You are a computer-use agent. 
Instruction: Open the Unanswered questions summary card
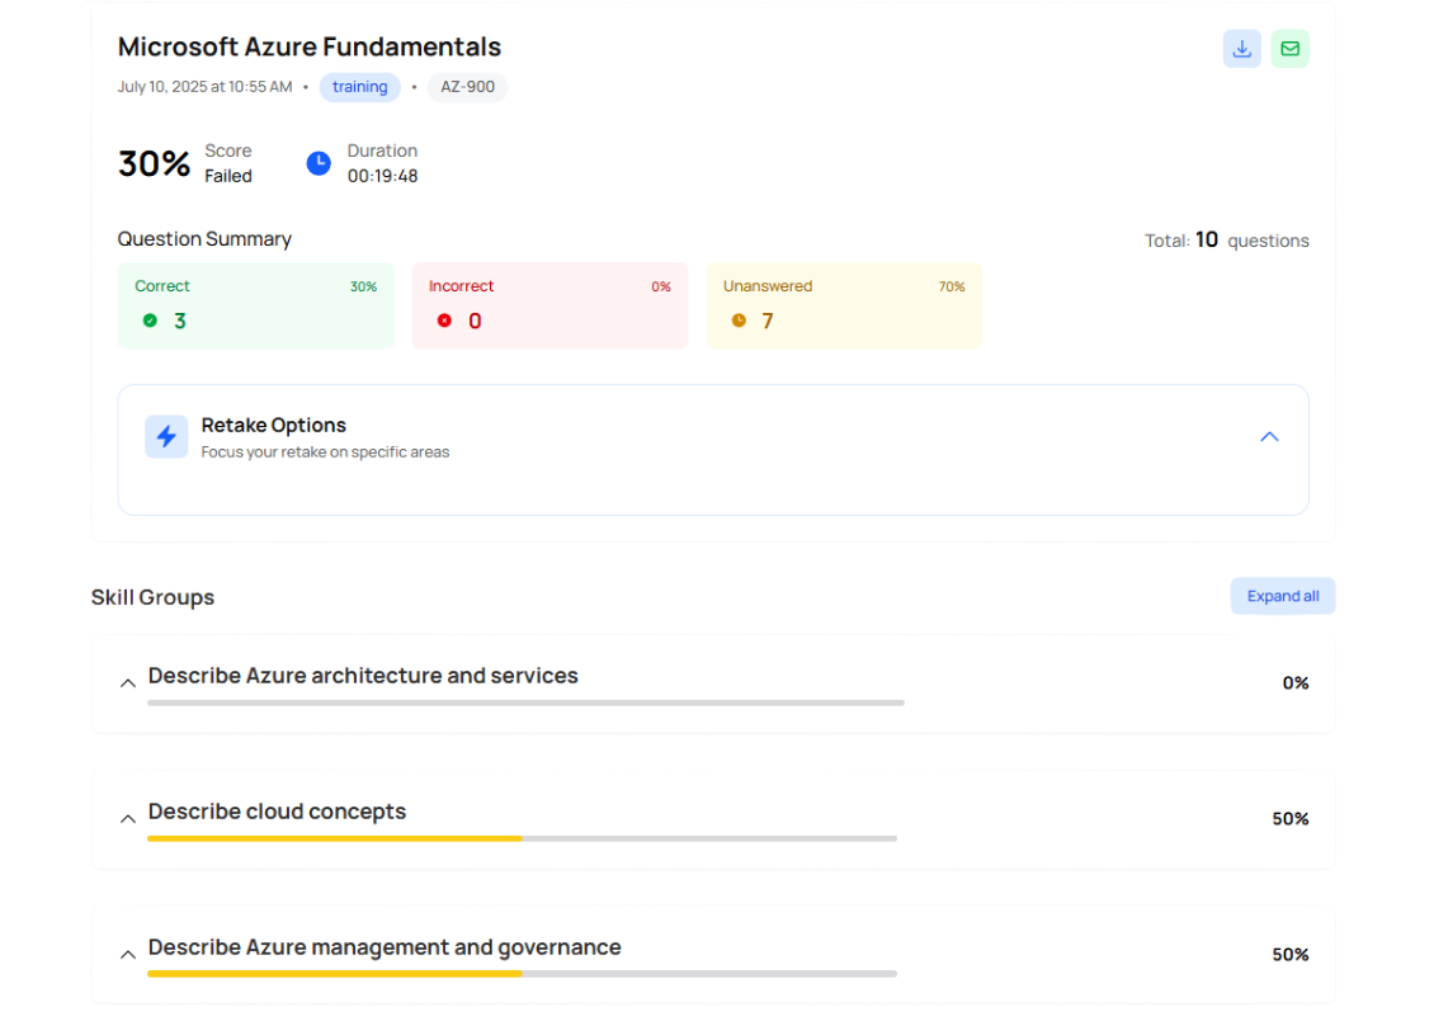(x=843, y=305)
